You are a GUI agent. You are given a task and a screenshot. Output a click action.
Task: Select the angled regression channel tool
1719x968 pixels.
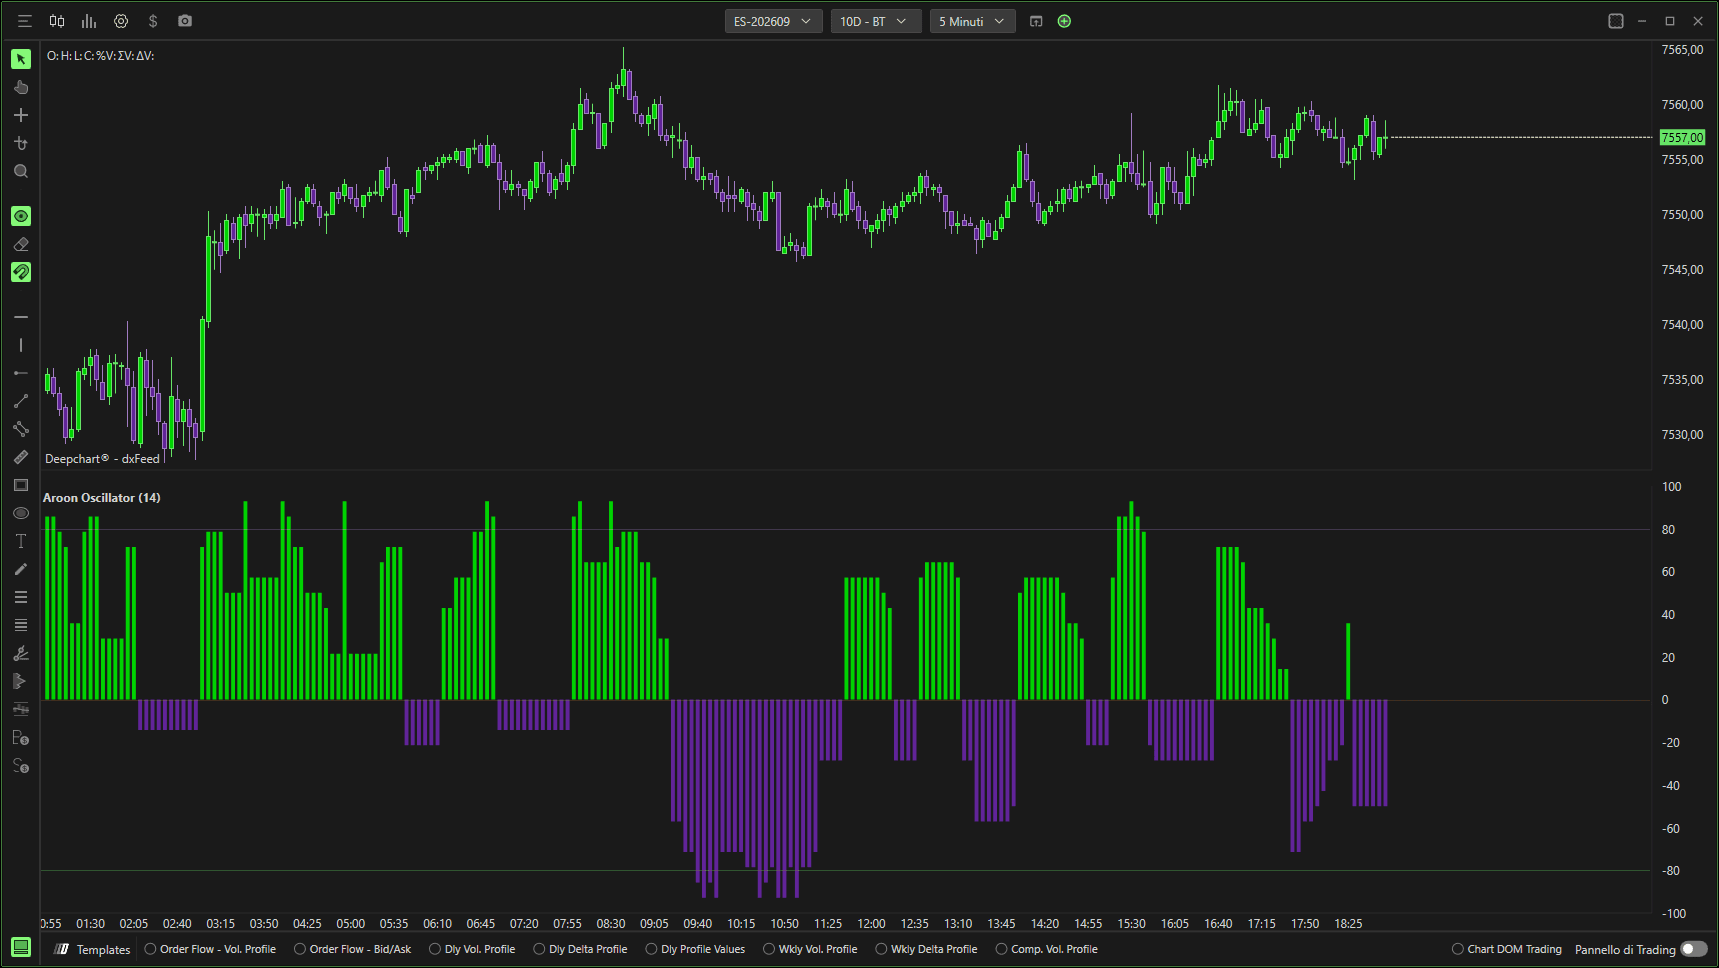point(21,653)
